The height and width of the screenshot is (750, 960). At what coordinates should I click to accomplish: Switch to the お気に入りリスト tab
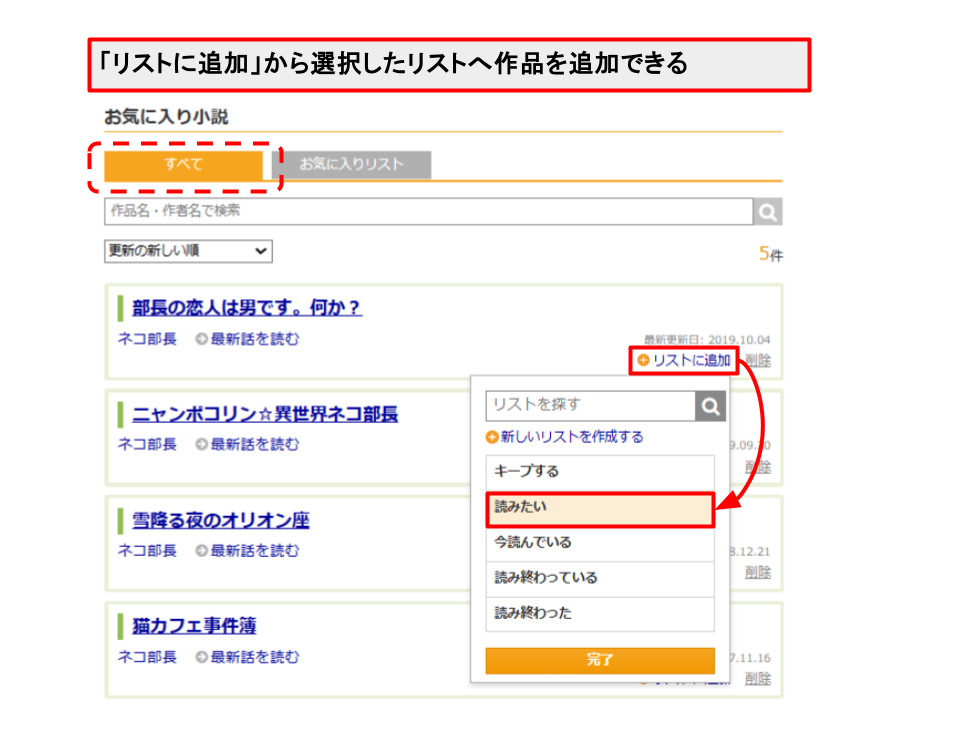[x=350, y=164]
